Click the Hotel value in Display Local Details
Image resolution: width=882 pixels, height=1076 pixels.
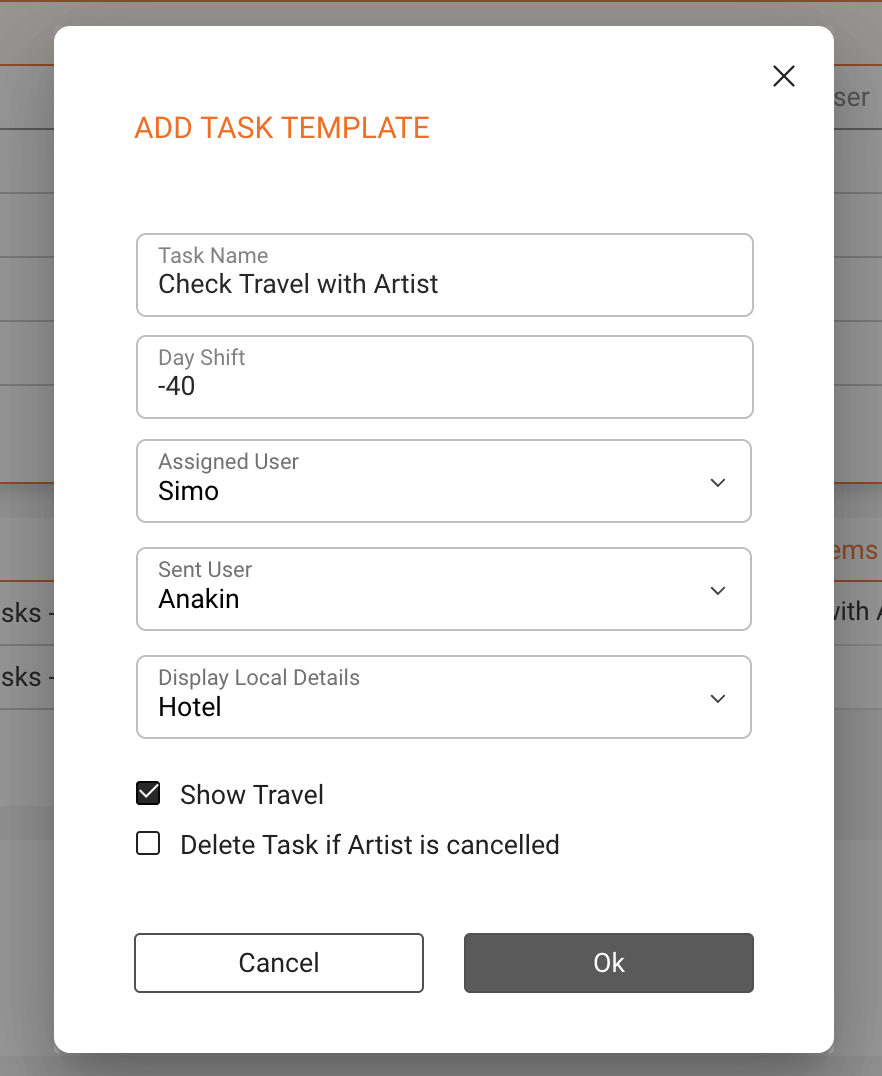(190, 707)
